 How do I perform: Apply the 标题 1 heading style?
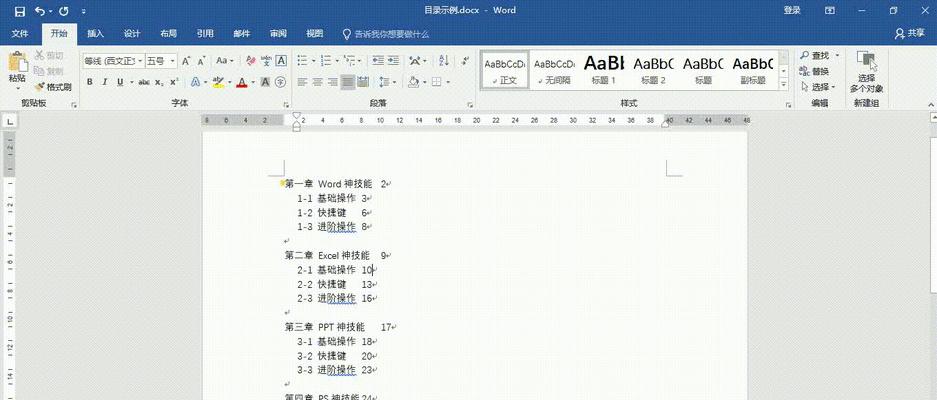pos(604,70)
